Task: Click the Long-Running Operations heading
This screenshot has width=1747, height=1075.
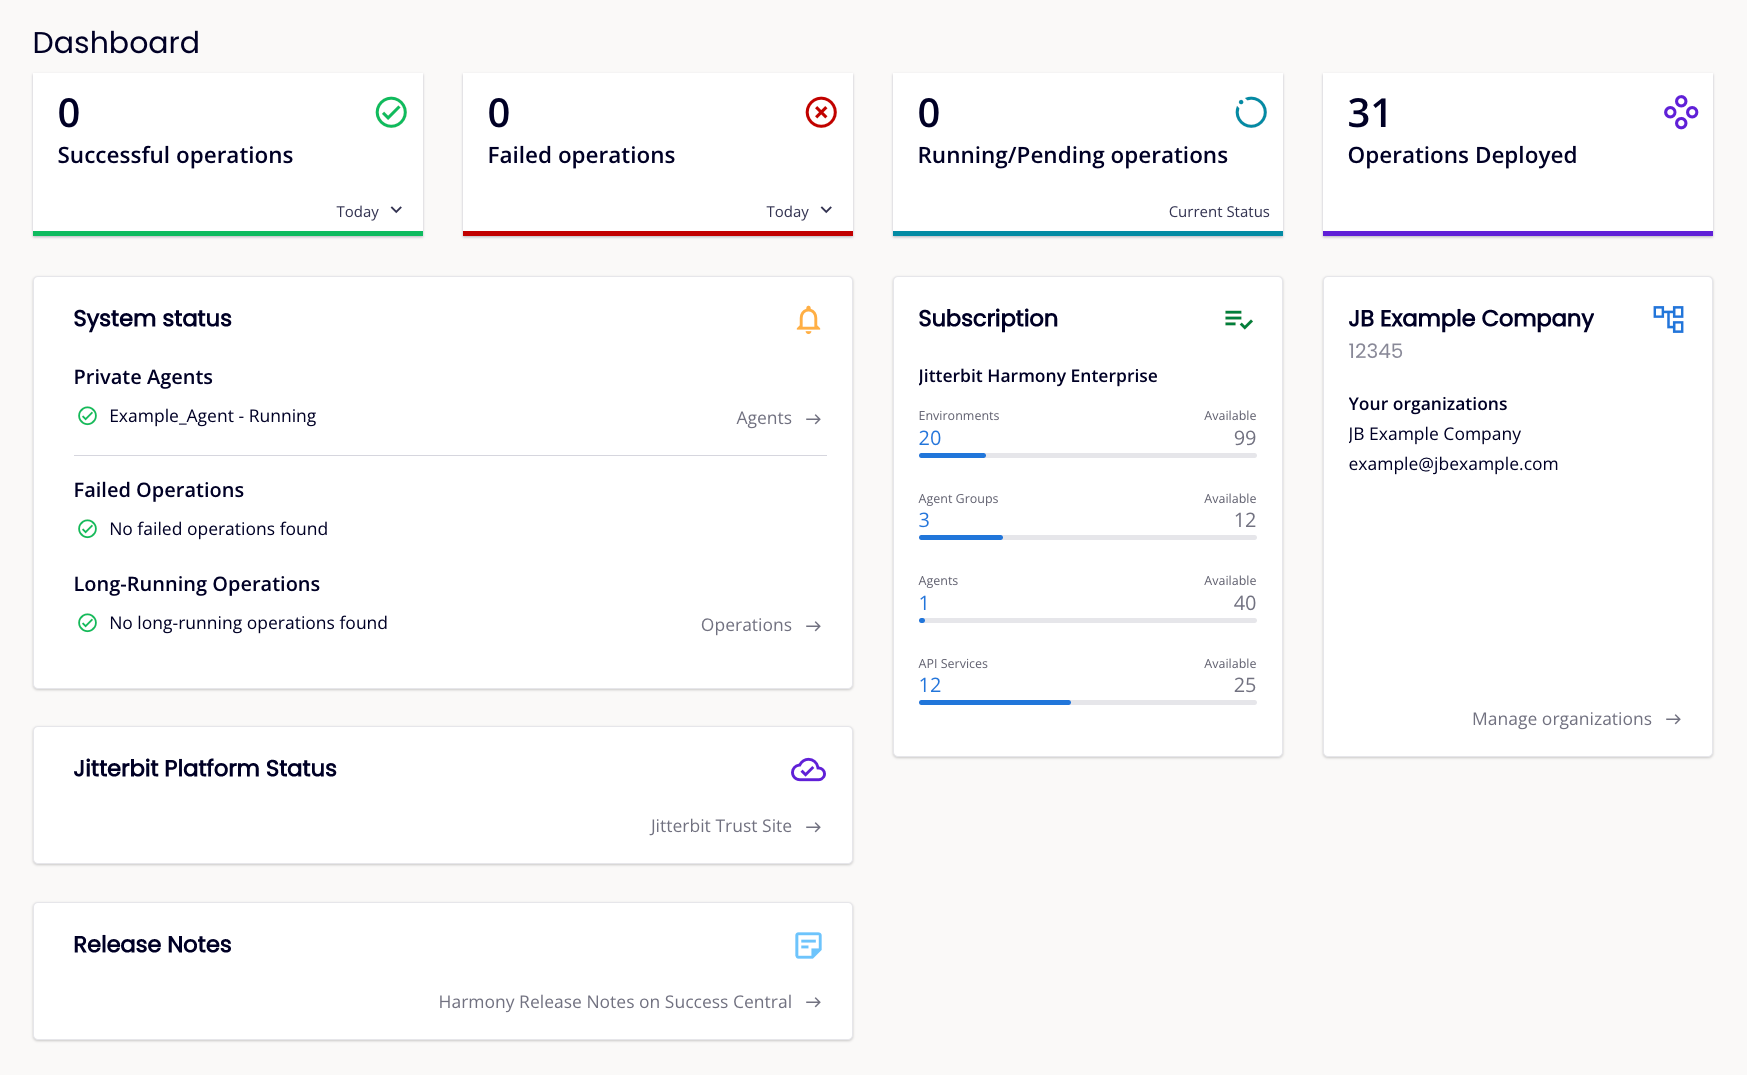Action: click(x=197, y=584)
